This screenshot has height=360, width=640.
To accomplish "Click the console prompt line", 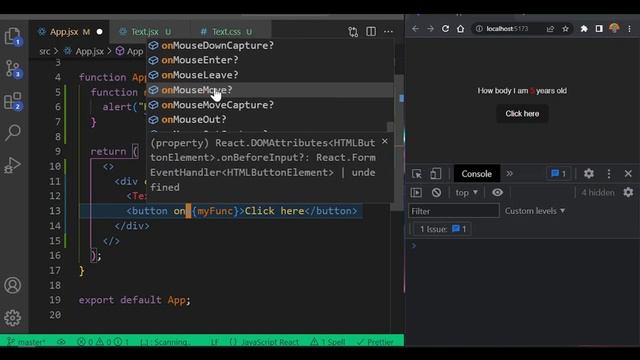I will [522, 246].
